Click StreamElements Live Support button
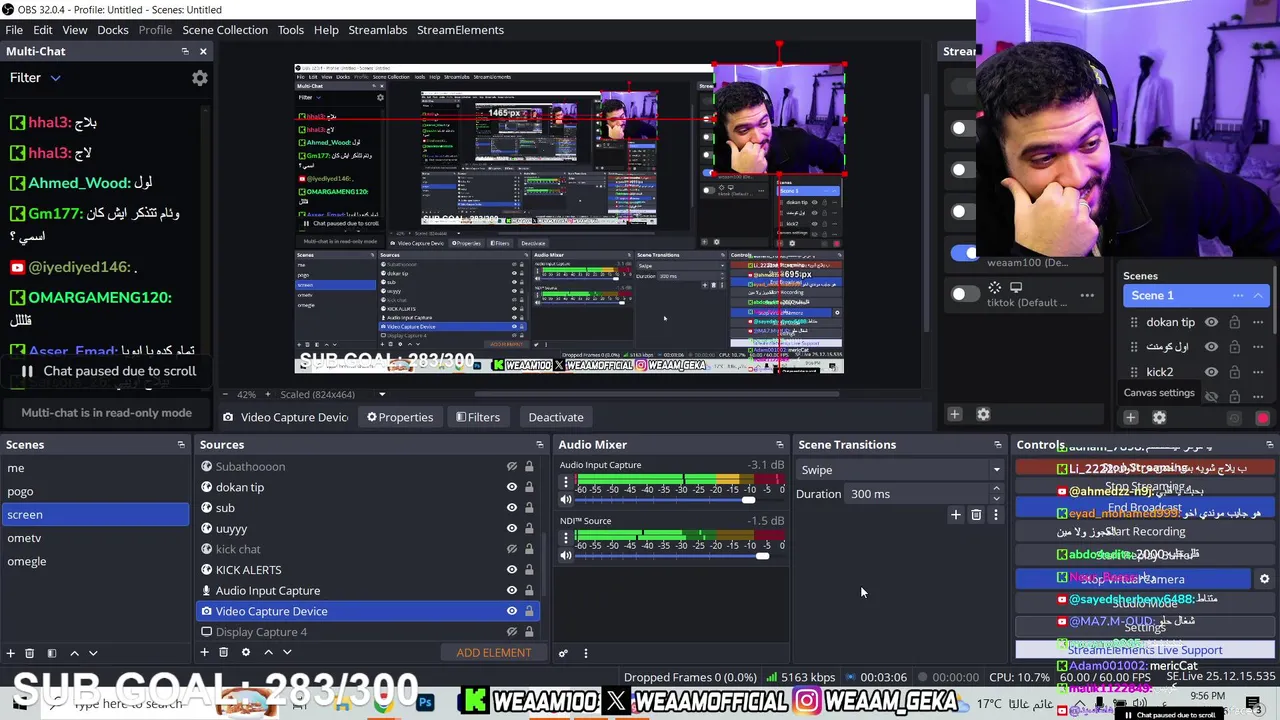Image resolution: width=1280 pixels, height=720 pixels. point(1145,650)
